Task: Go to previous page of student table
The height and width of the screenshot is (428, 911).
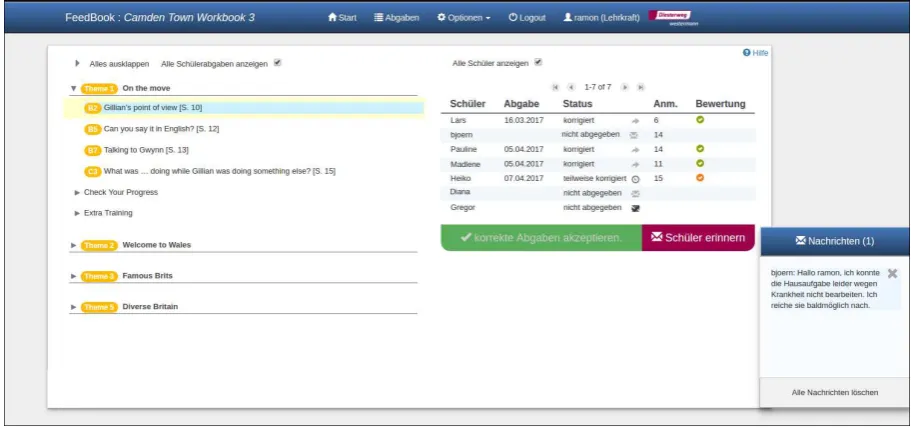Action: click(571, 87)
